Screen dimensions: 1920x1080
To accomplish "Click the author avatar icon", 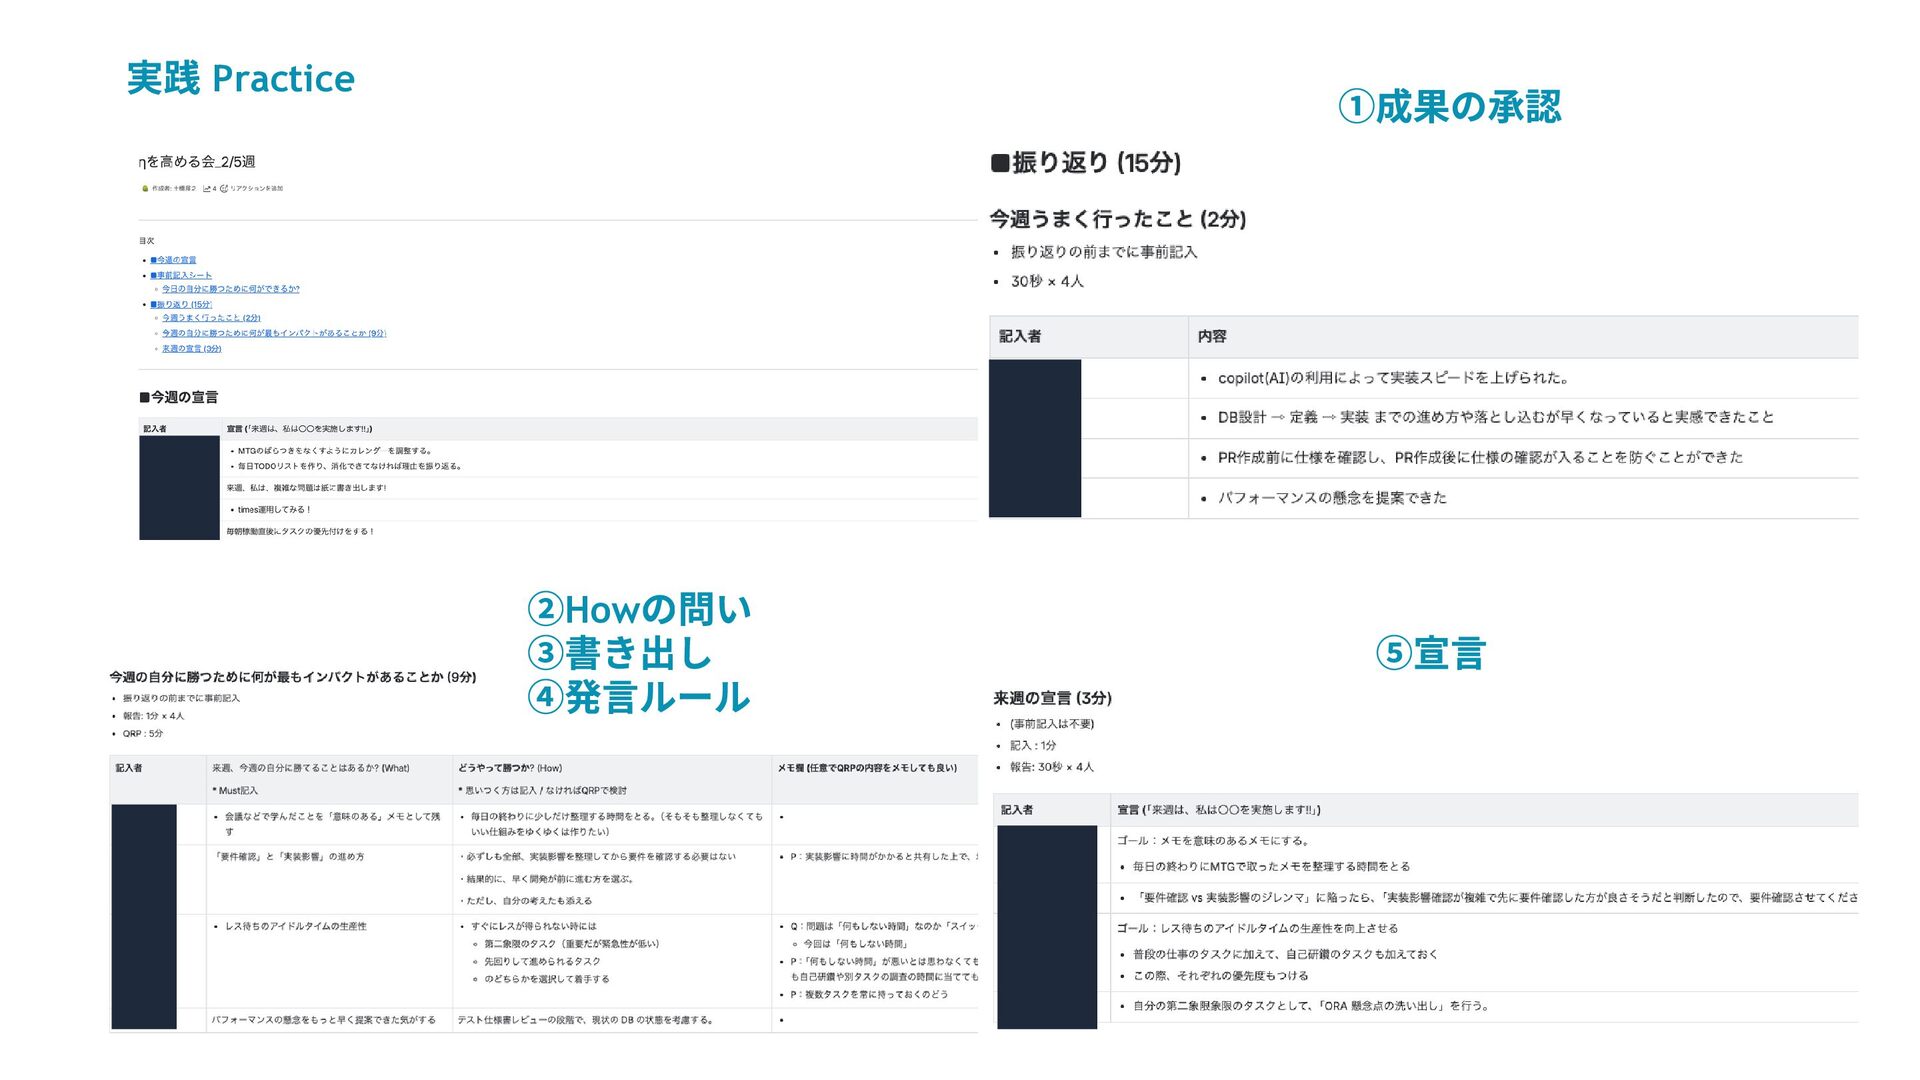I will (x=145, y=188).
